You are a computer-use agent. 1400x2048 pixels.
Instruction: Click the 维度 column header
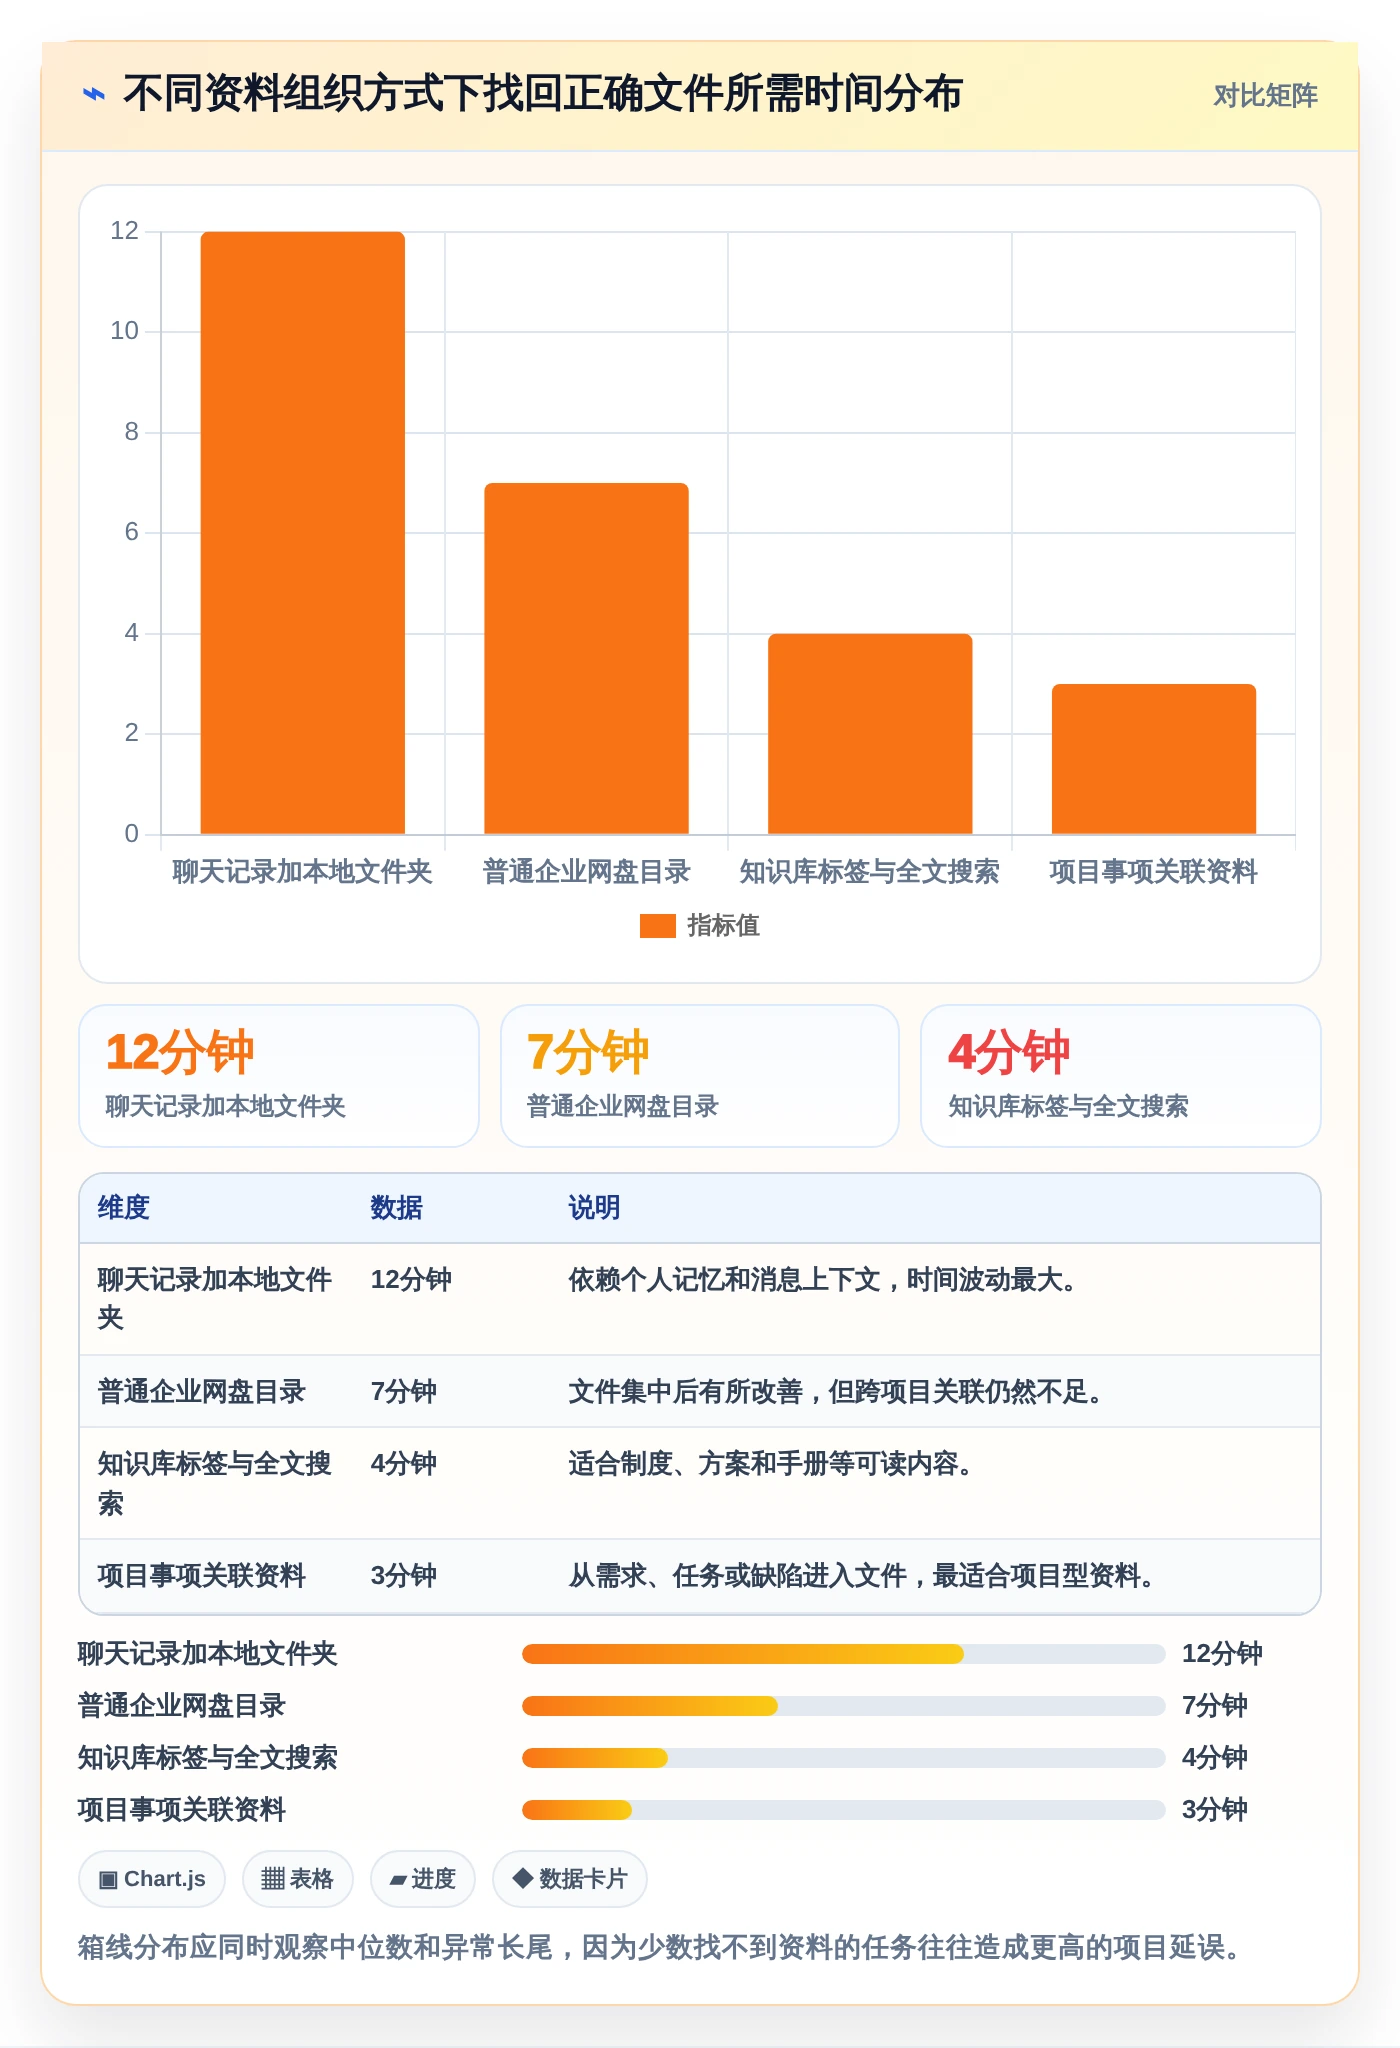(124, 1208)
